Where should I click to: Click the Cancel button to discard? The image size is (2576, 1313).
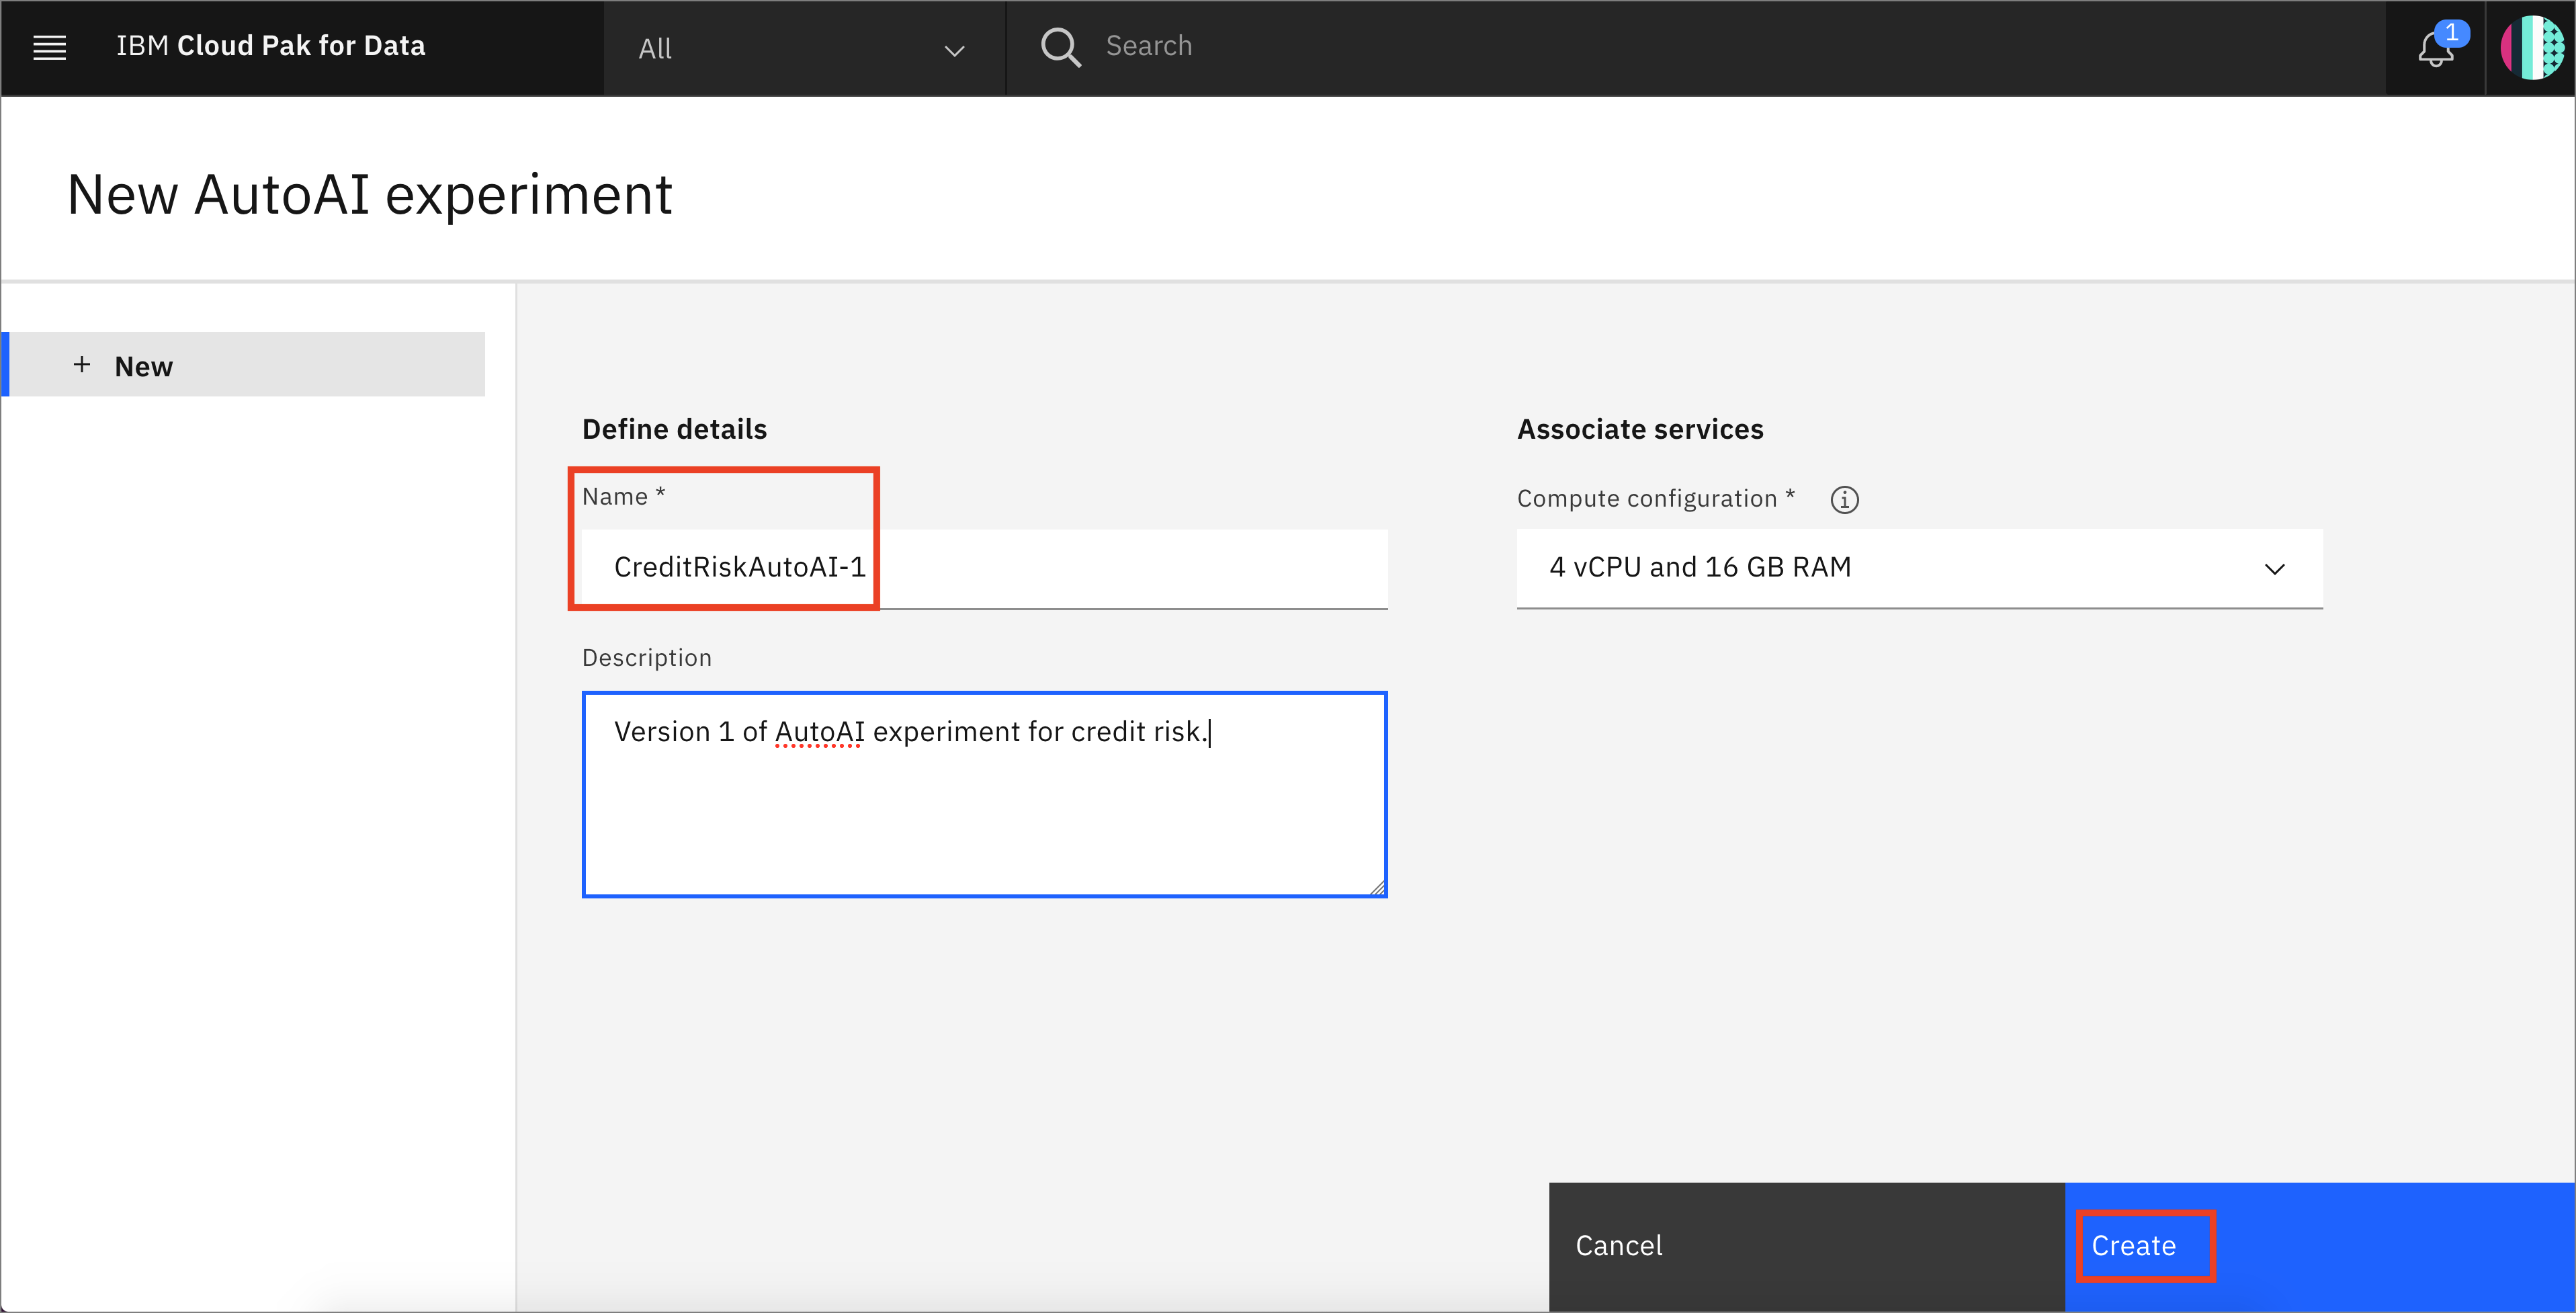(x=1619, y=1244)
